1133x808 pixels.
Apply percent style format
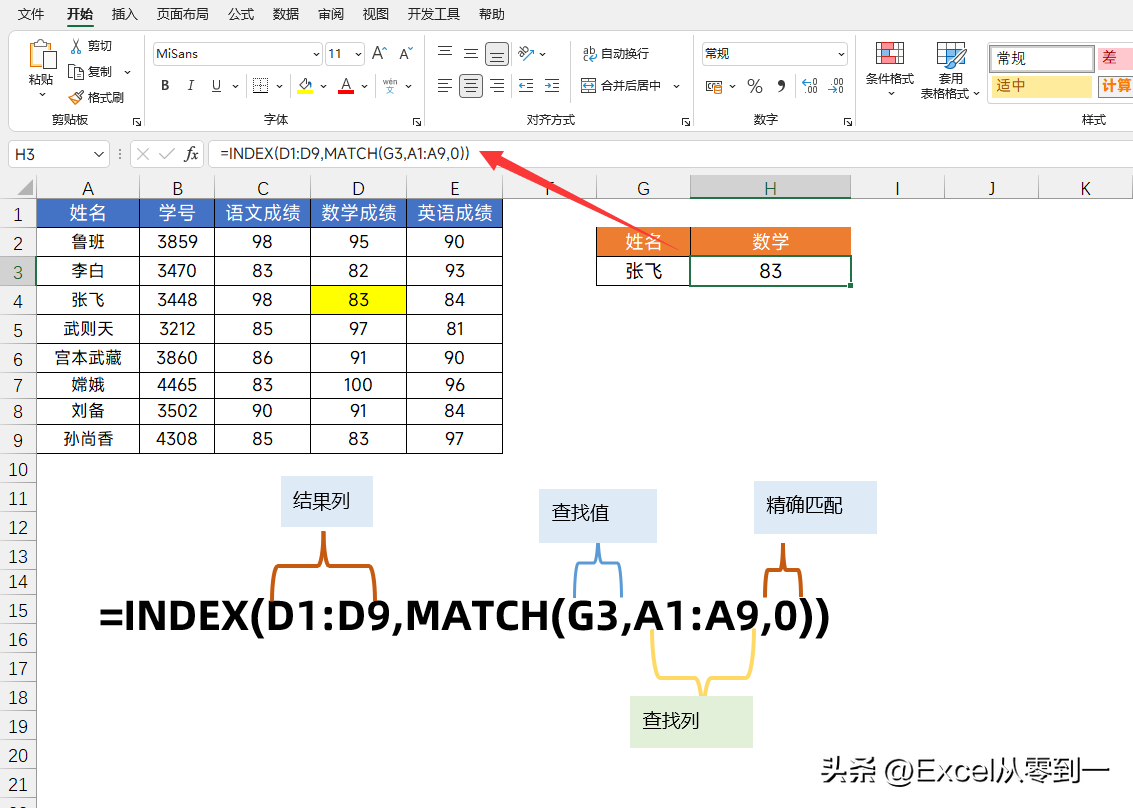(755, 86)
